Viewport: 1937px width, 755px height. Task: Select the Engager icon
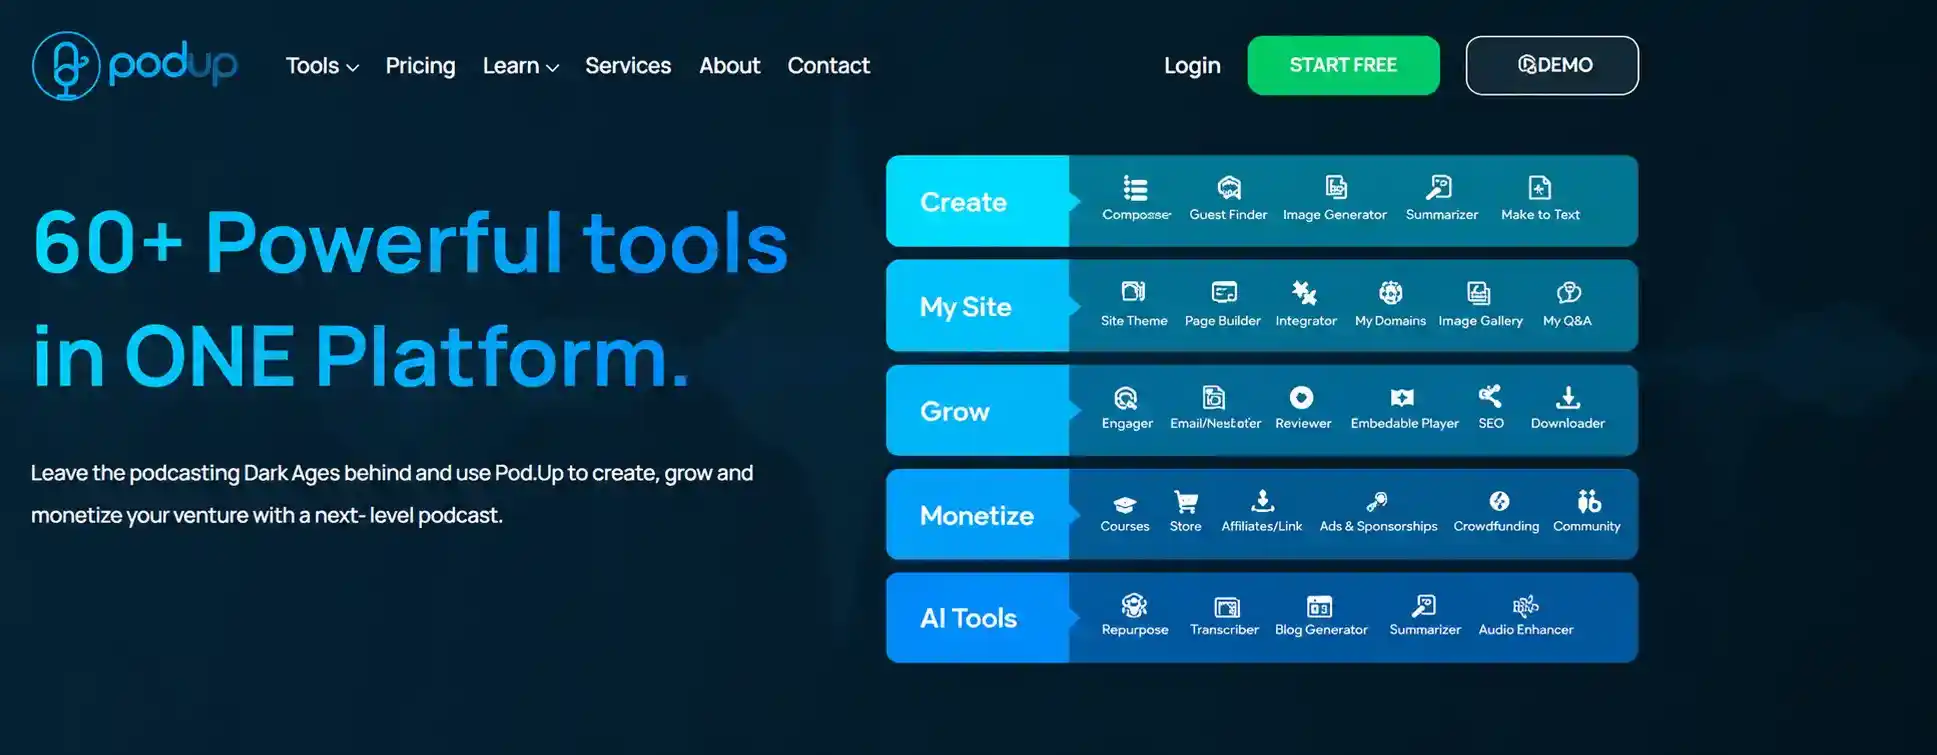(x=1126, y=398)
